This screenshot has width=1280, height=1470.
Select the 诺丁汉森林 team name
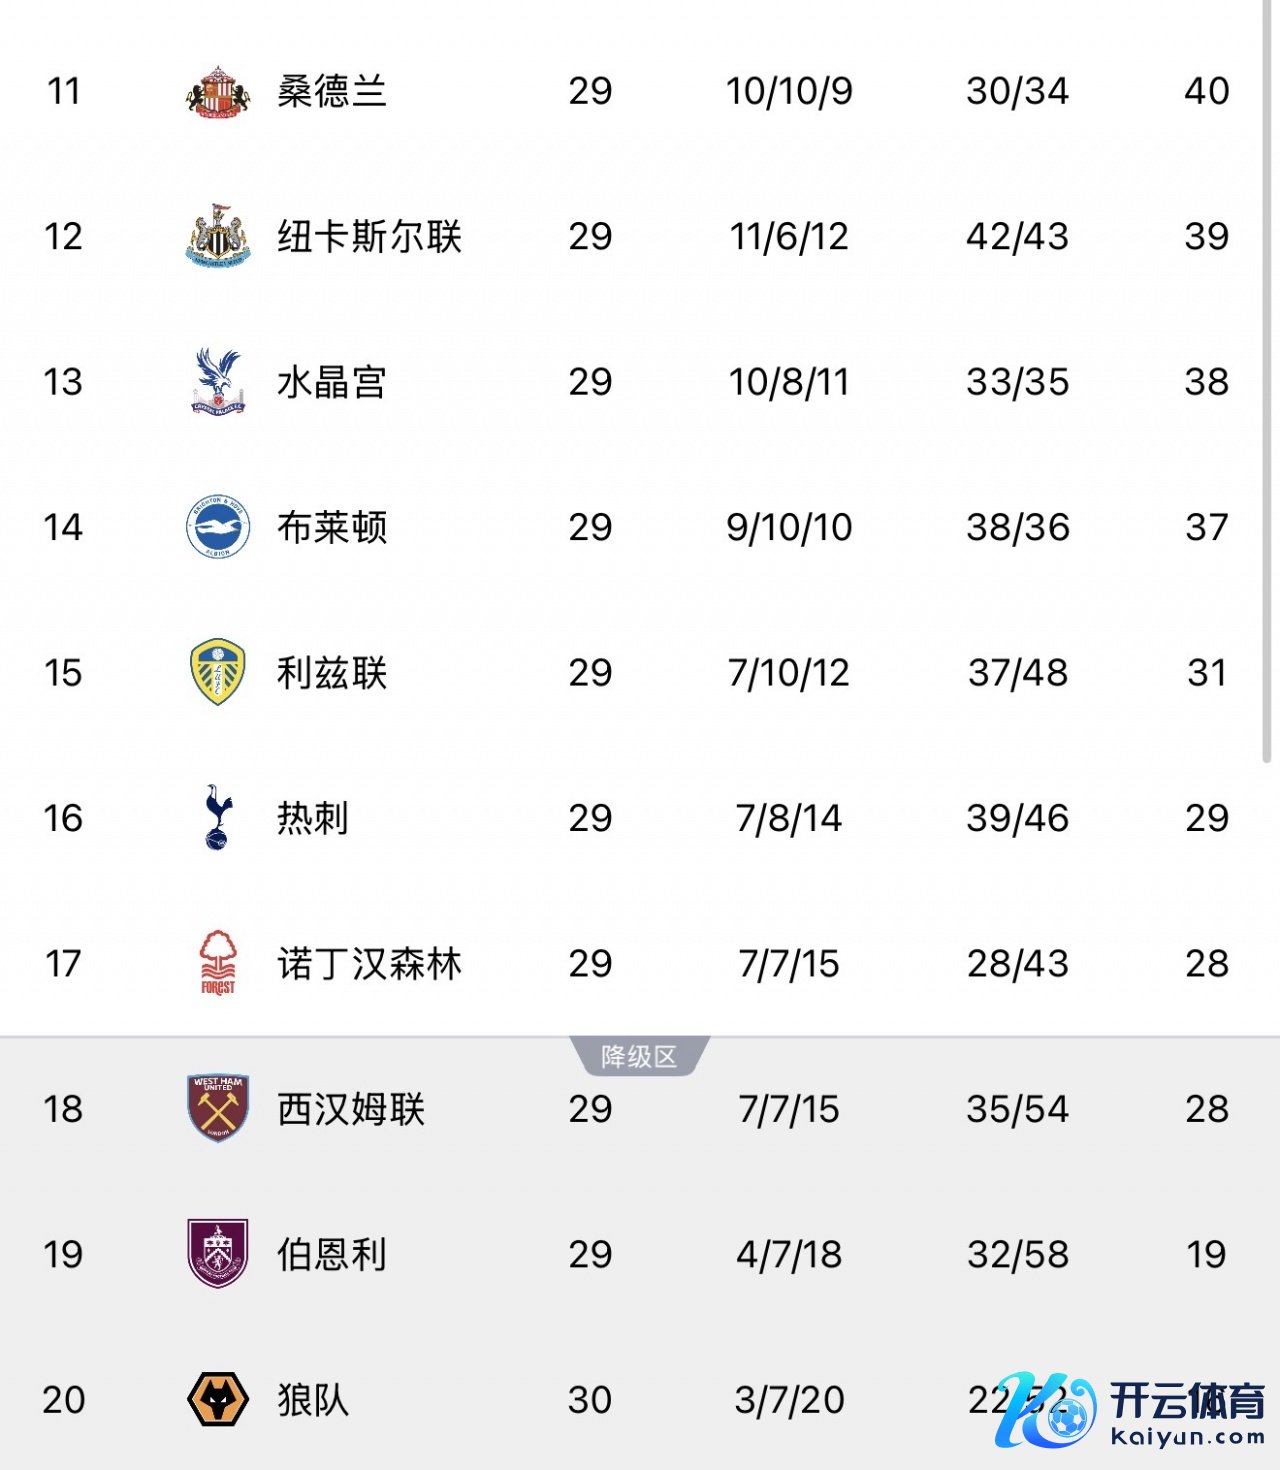pos(369,963)
